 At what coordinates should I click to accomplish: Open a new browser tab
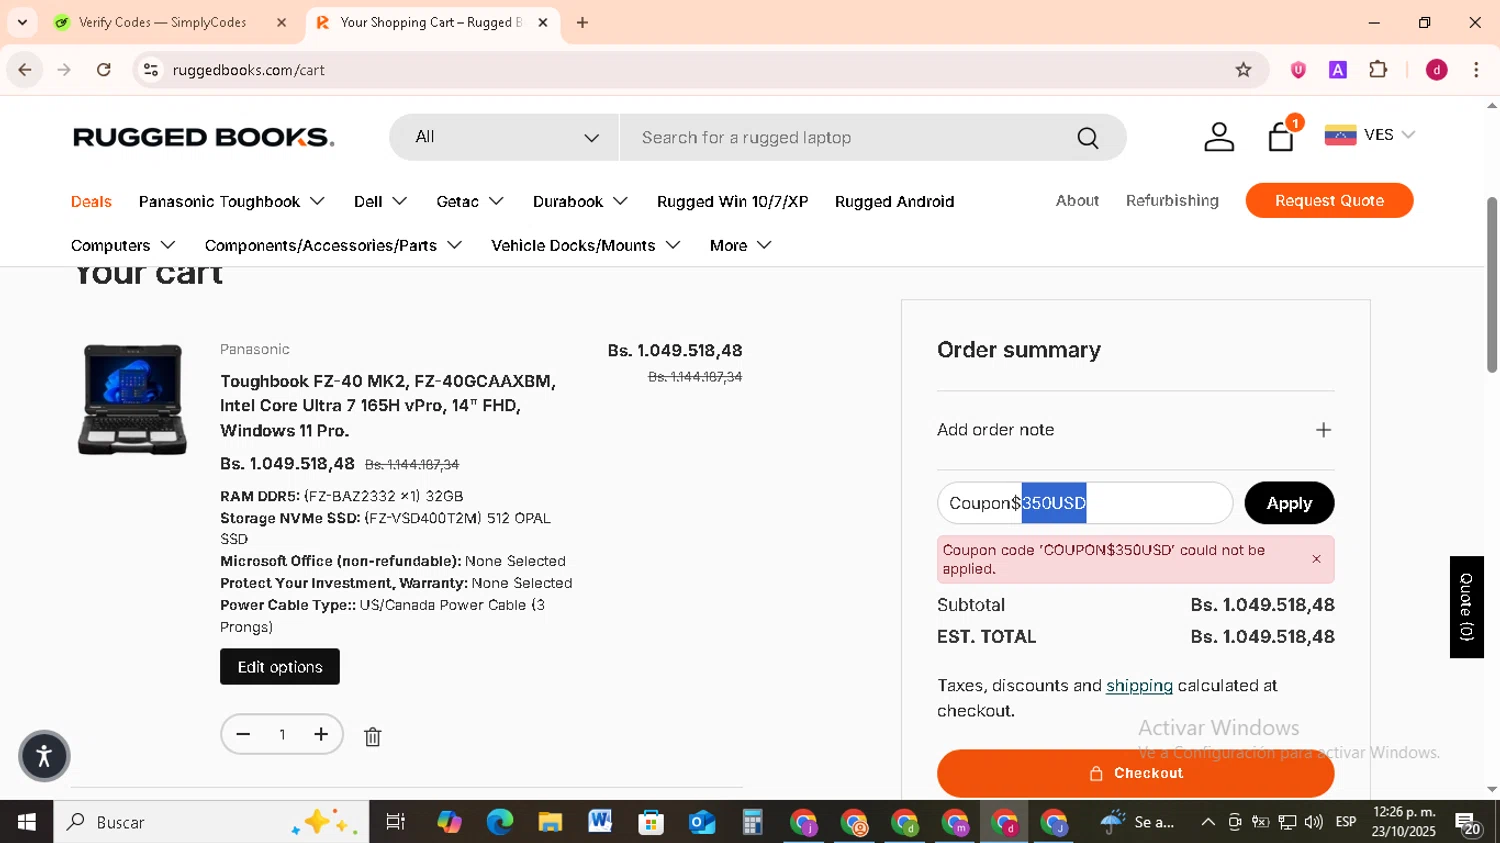coord(582,22)
